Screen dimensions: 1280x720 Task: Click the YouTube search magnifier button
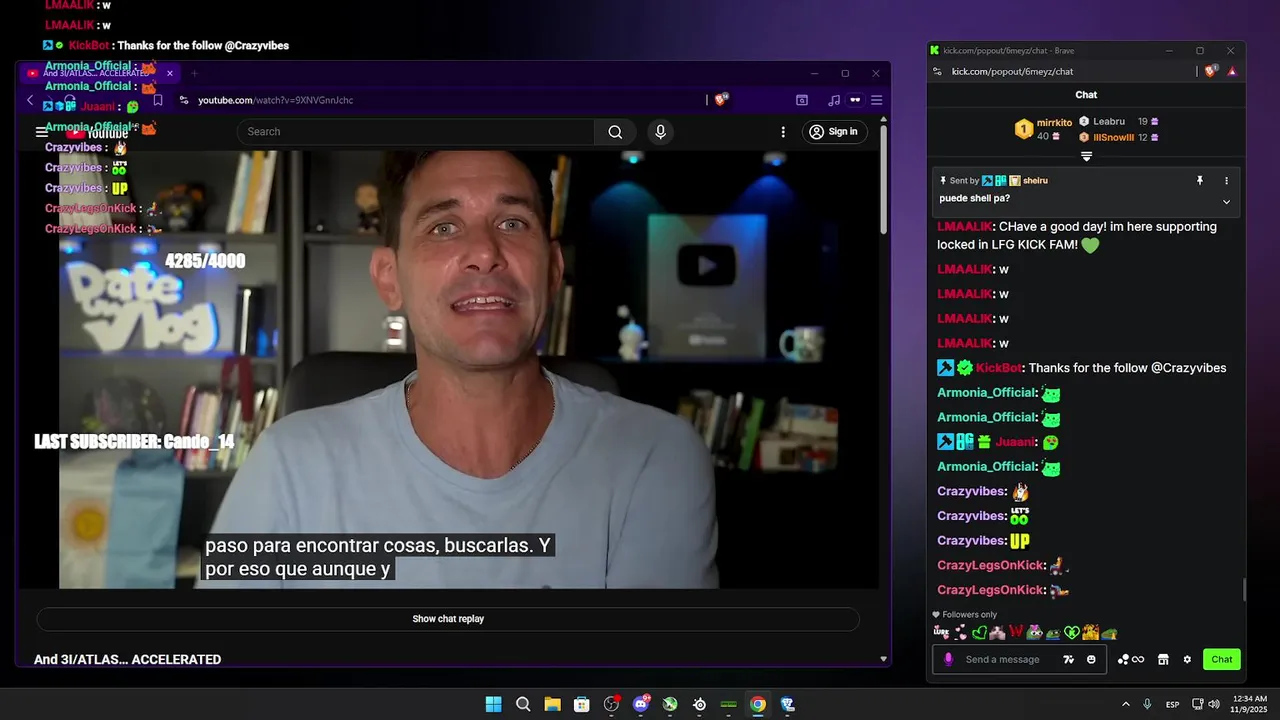coord(615,132)
